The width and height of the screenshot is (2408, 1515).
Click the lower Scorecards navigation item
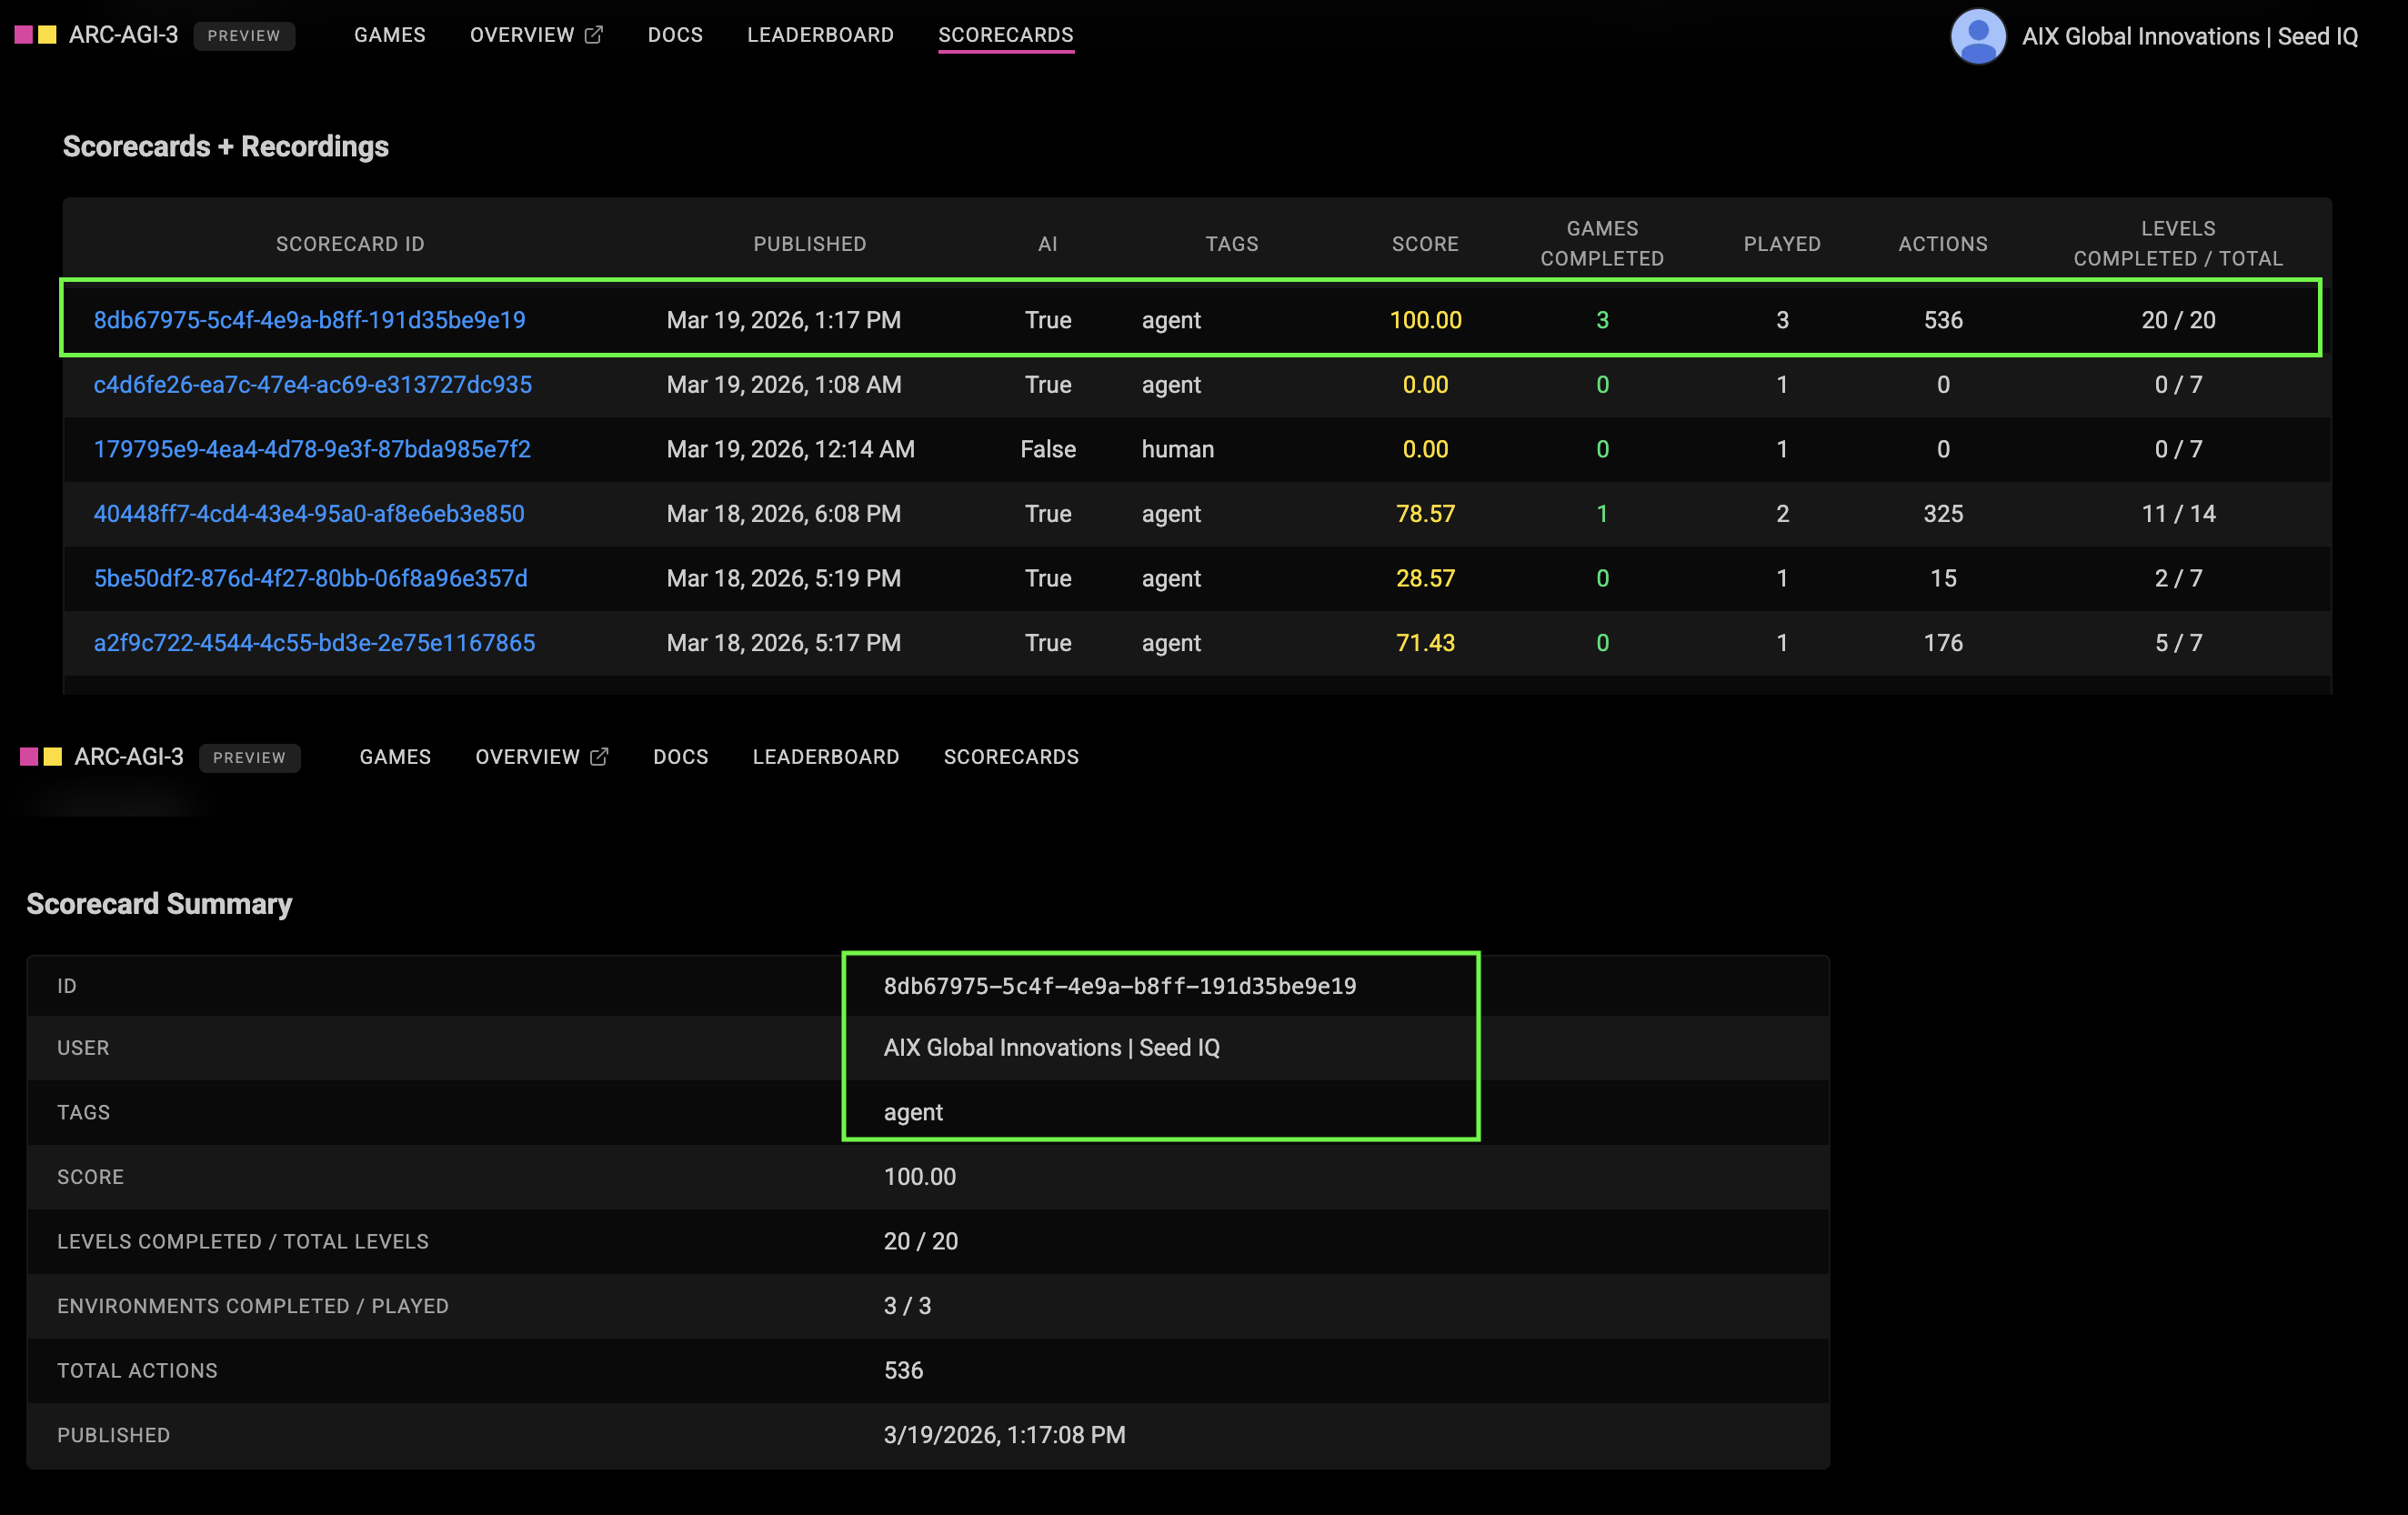pos(1010,757)
